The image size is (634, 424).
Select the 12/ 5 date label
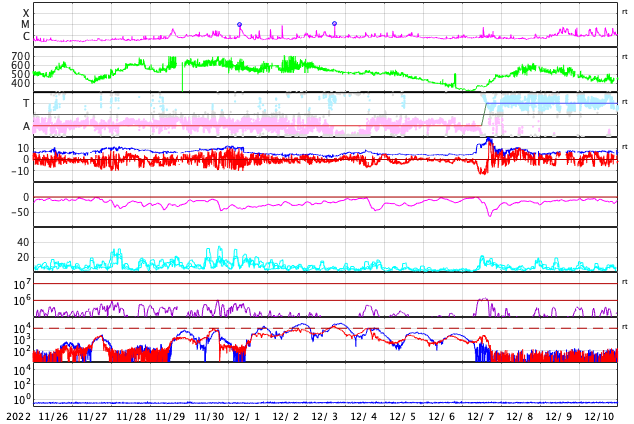[403, 416]
